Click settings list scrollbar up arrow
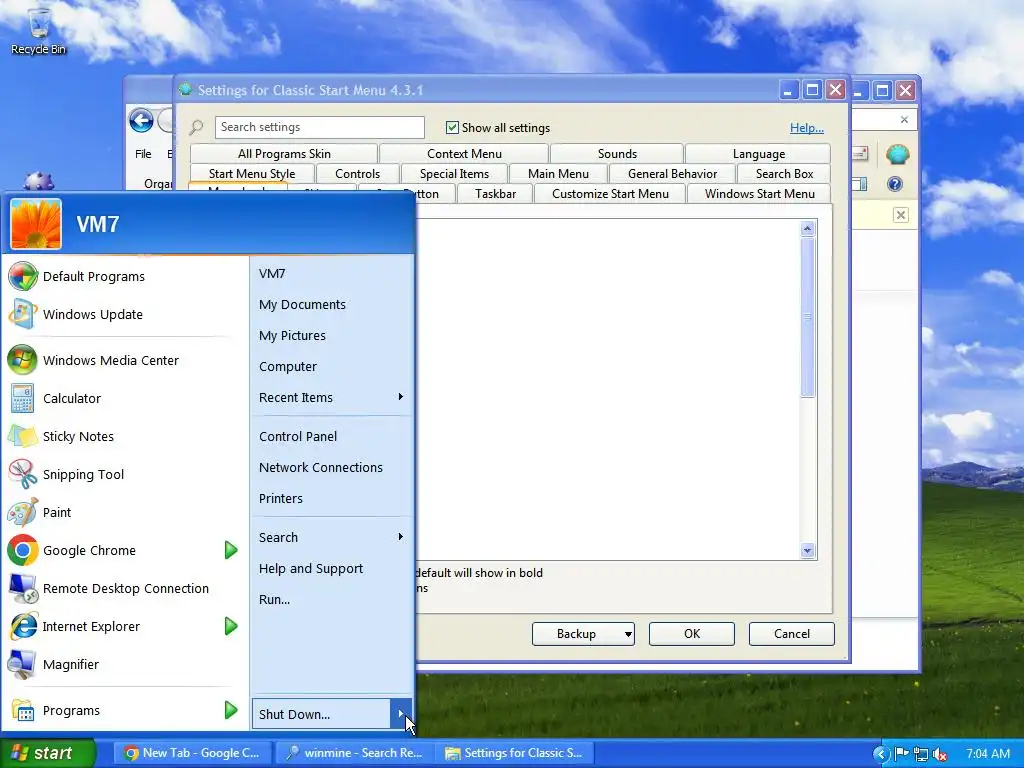Screen dimensions: 1024x768 (807, 229)
